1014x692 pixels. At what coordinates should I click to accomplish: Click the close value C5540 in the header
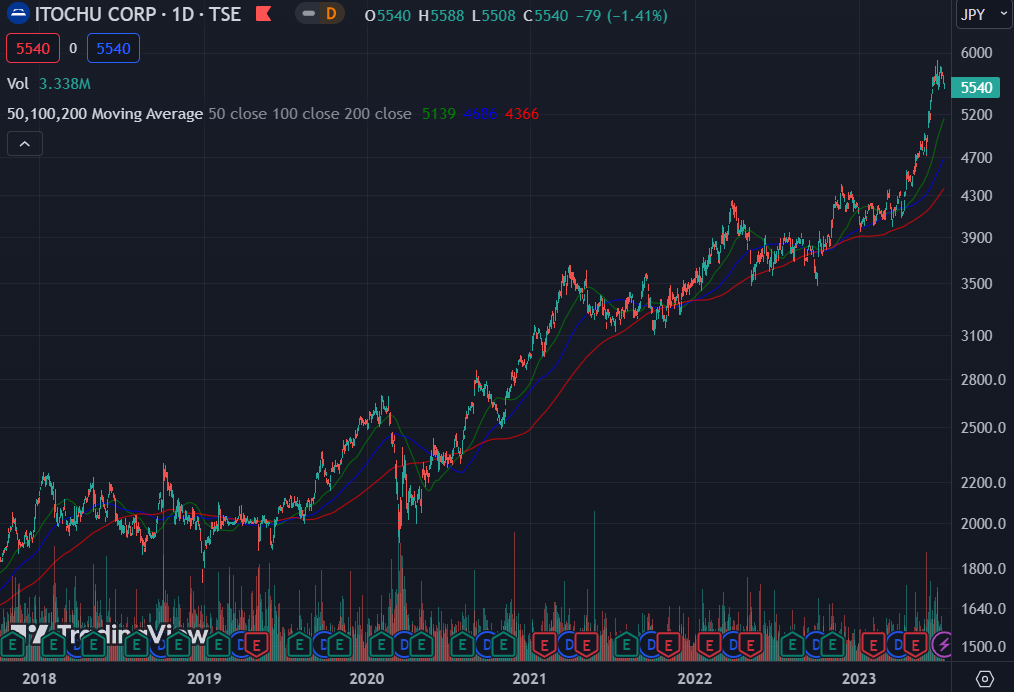click(545, 16)
